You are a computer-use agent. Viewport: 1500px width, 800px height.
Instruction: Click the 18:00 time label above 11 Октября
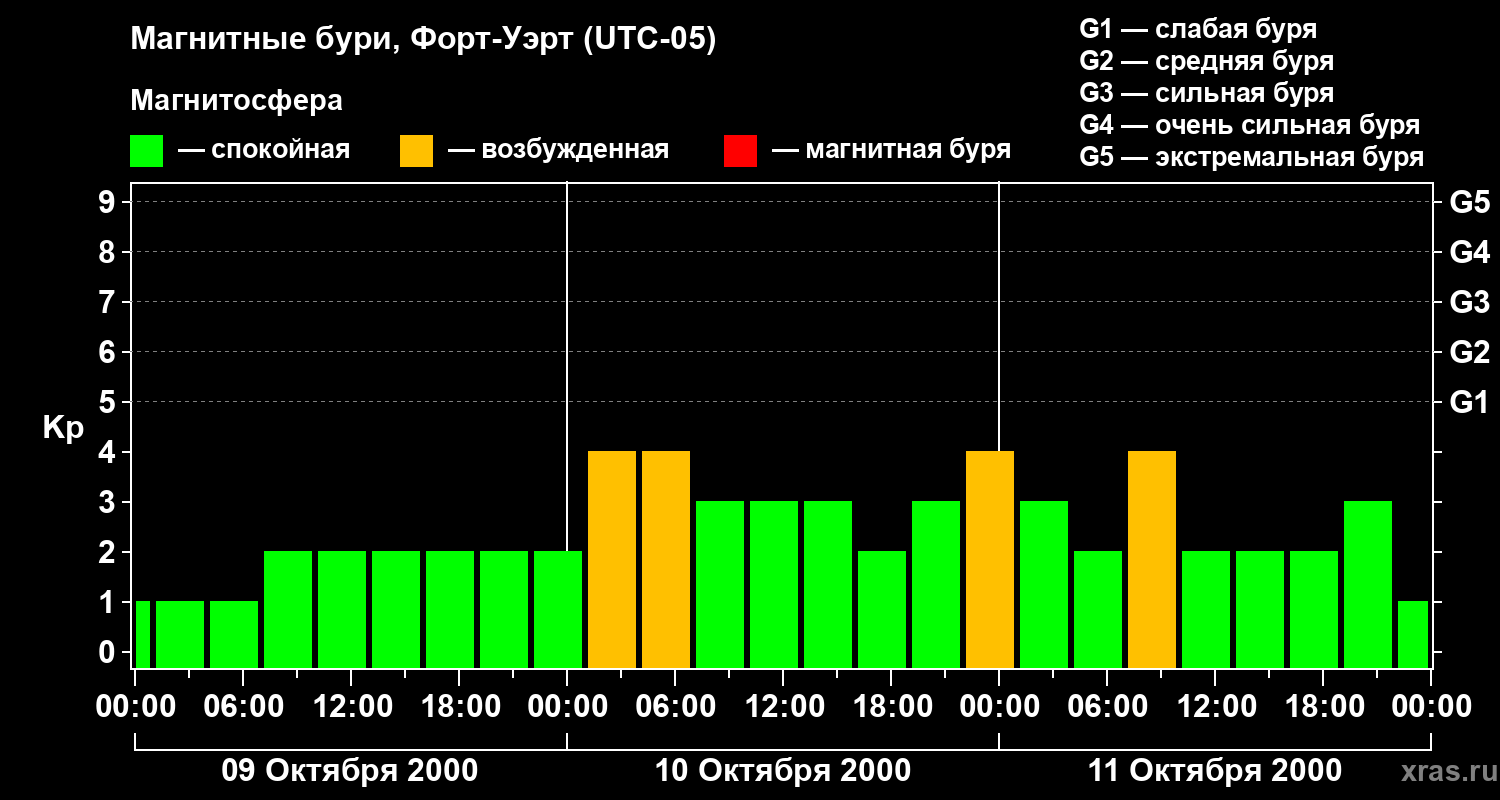click(1323, 706)
